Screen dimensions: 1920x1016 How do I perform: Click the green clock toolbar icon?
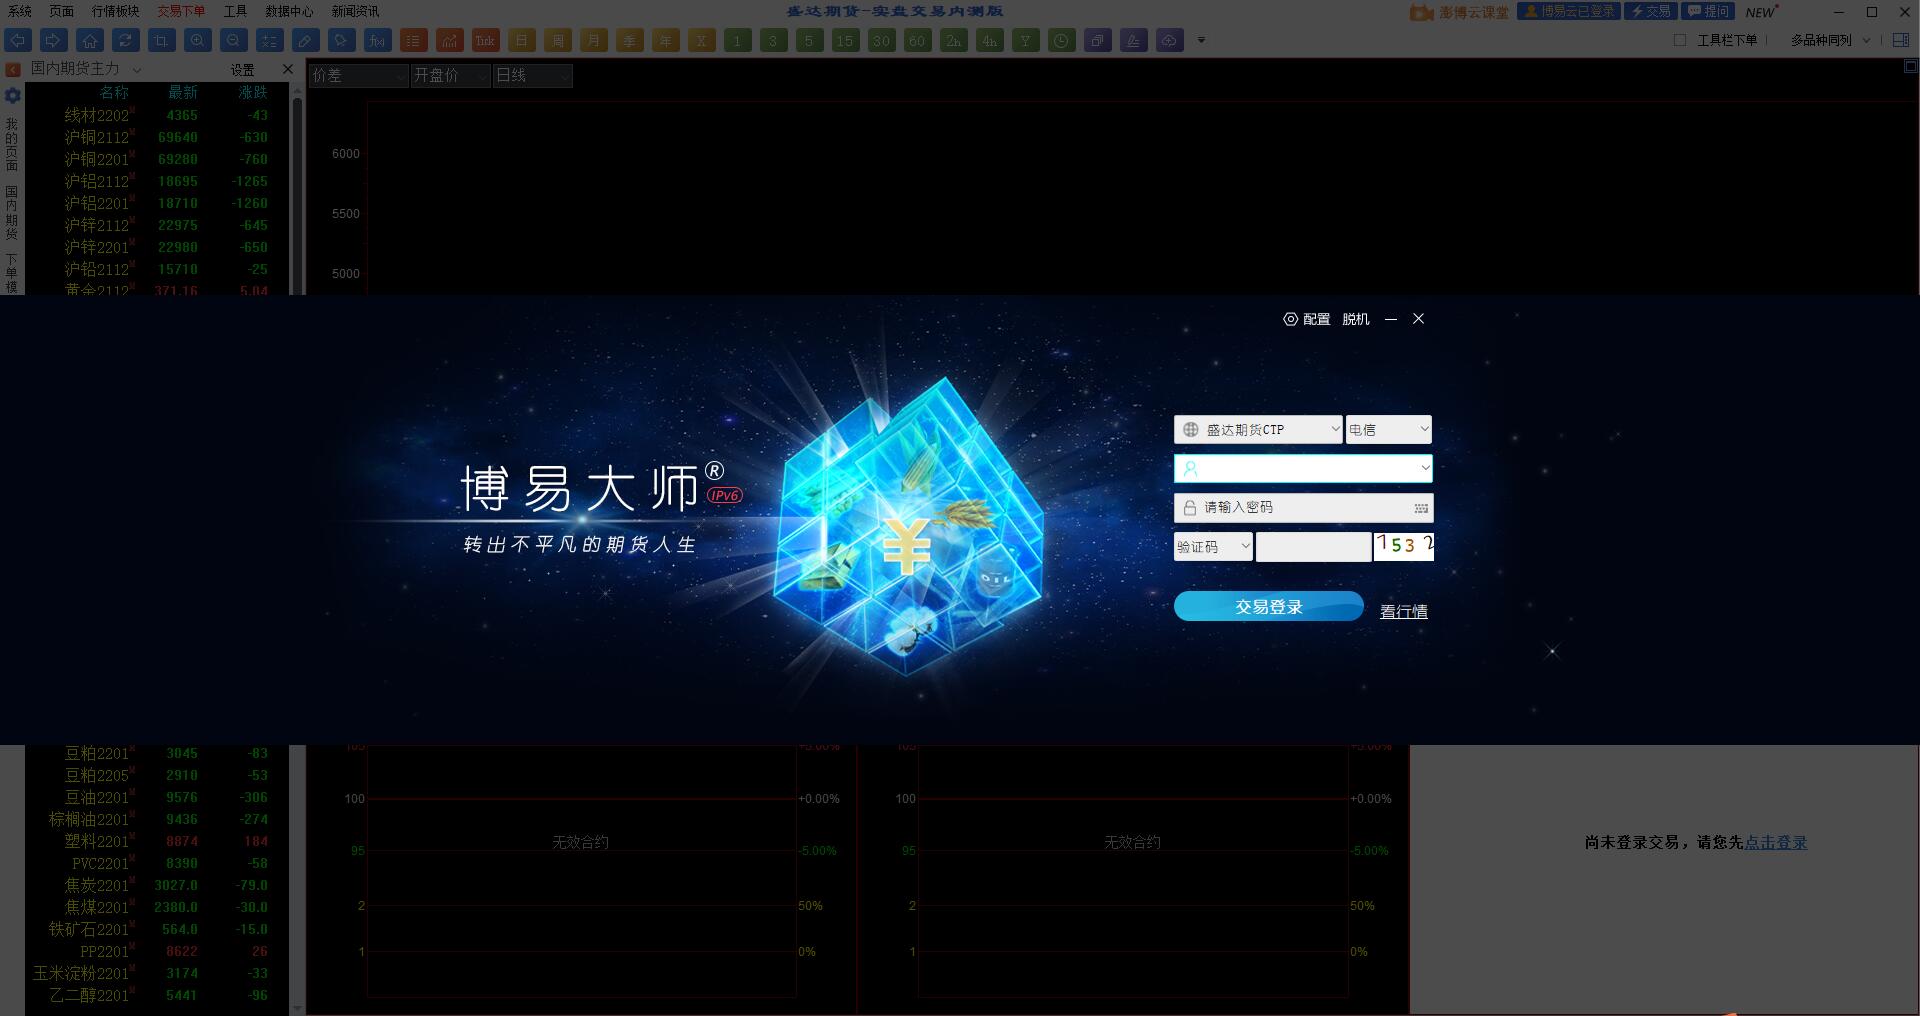pos(1062,40)
